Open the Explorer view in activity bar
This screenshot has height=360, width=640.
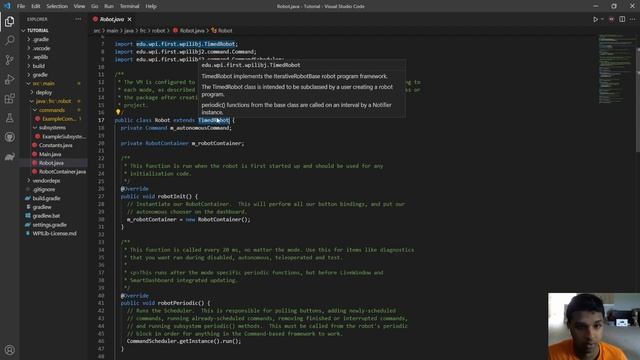[9, 21]
